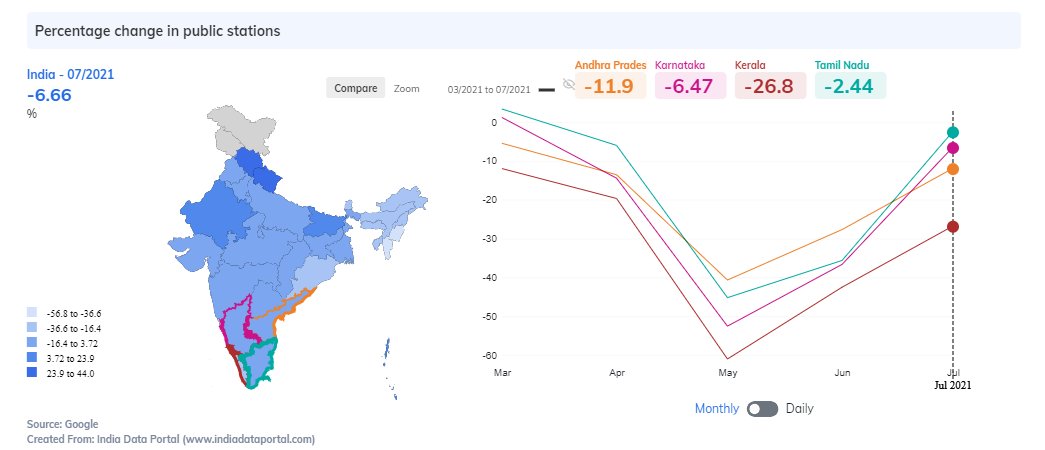Click the black line legend marker
Viewport: 1045px width, 450px height.
click(x=546, y=89)
